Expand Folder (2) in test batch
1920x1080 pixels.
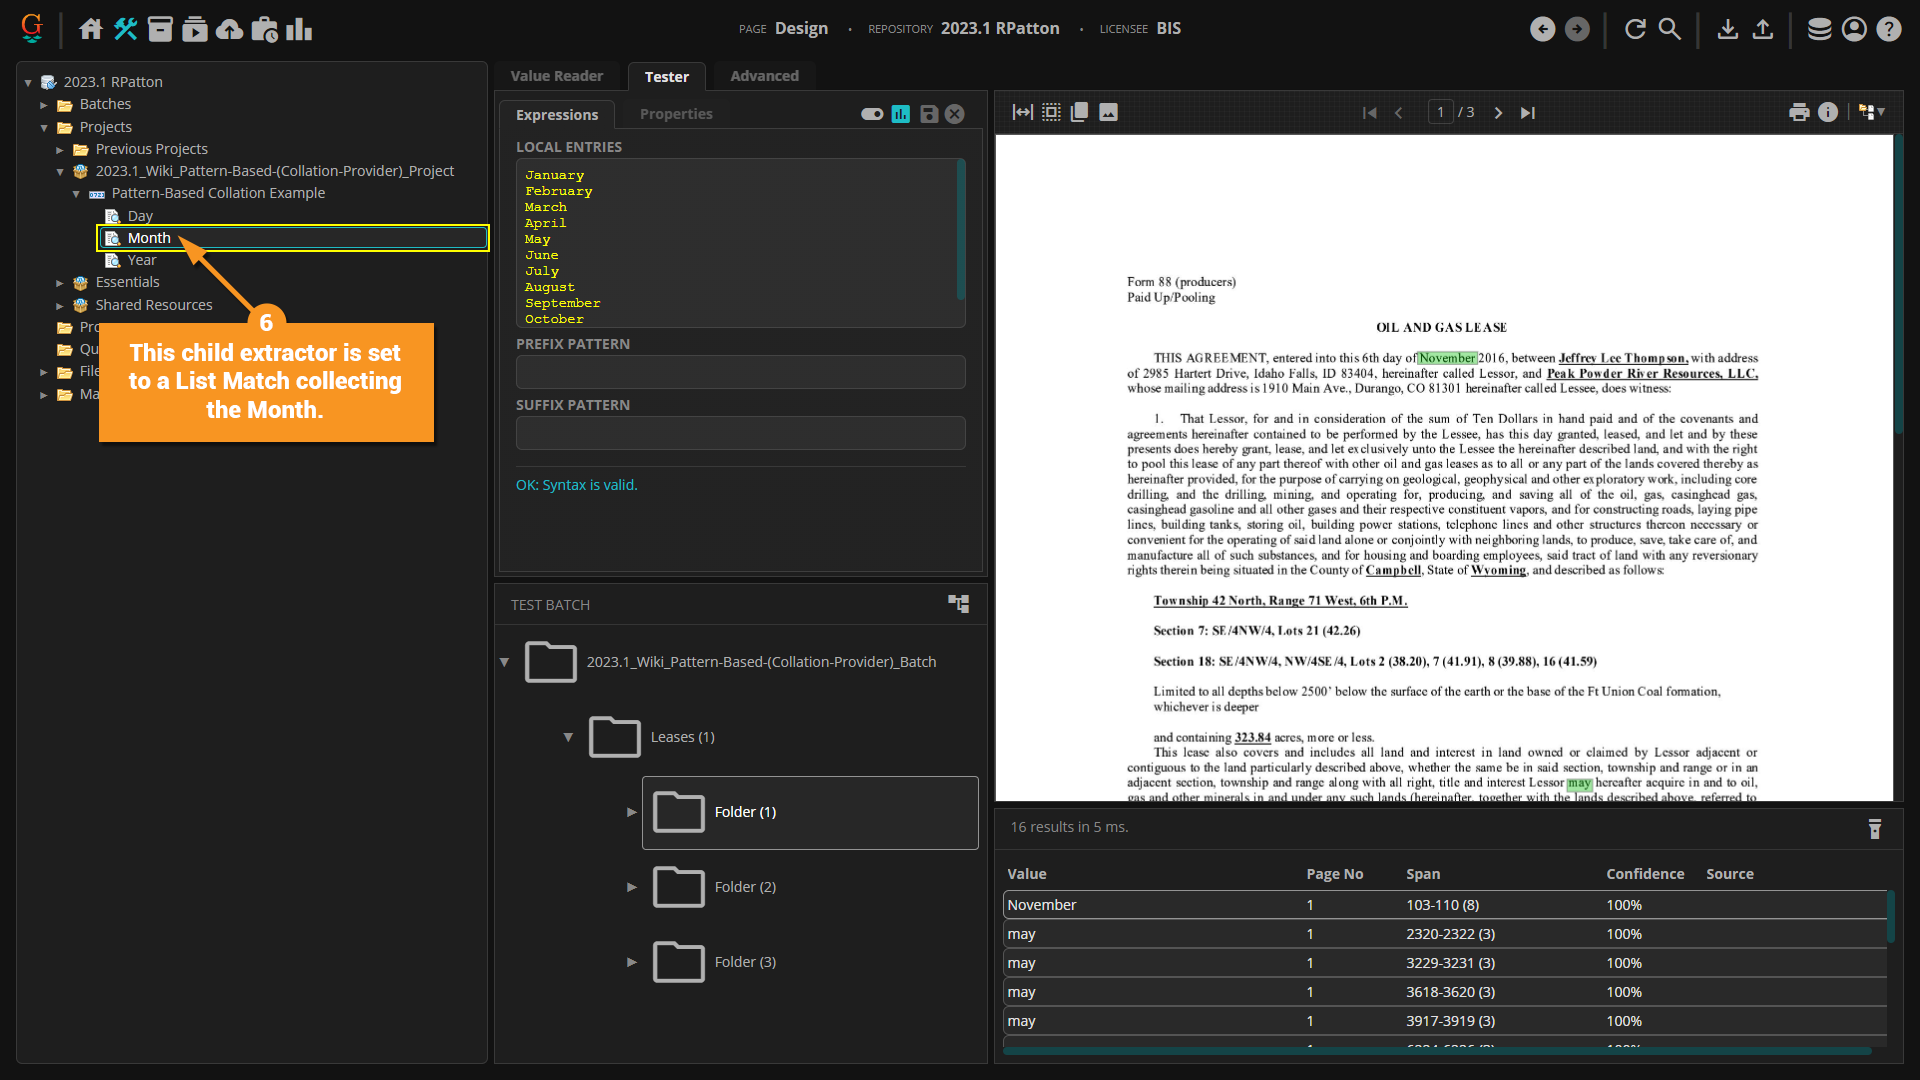632,887
